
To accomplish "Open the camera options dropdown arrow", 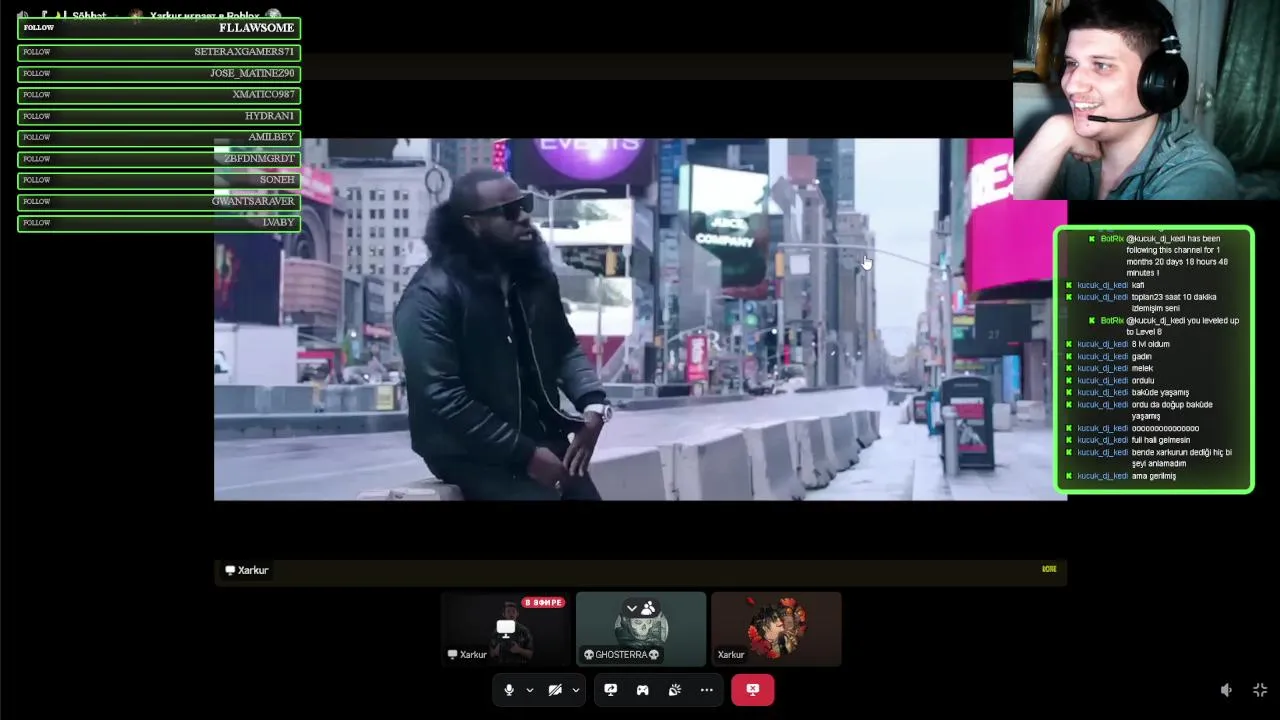I will pos(576,690).
